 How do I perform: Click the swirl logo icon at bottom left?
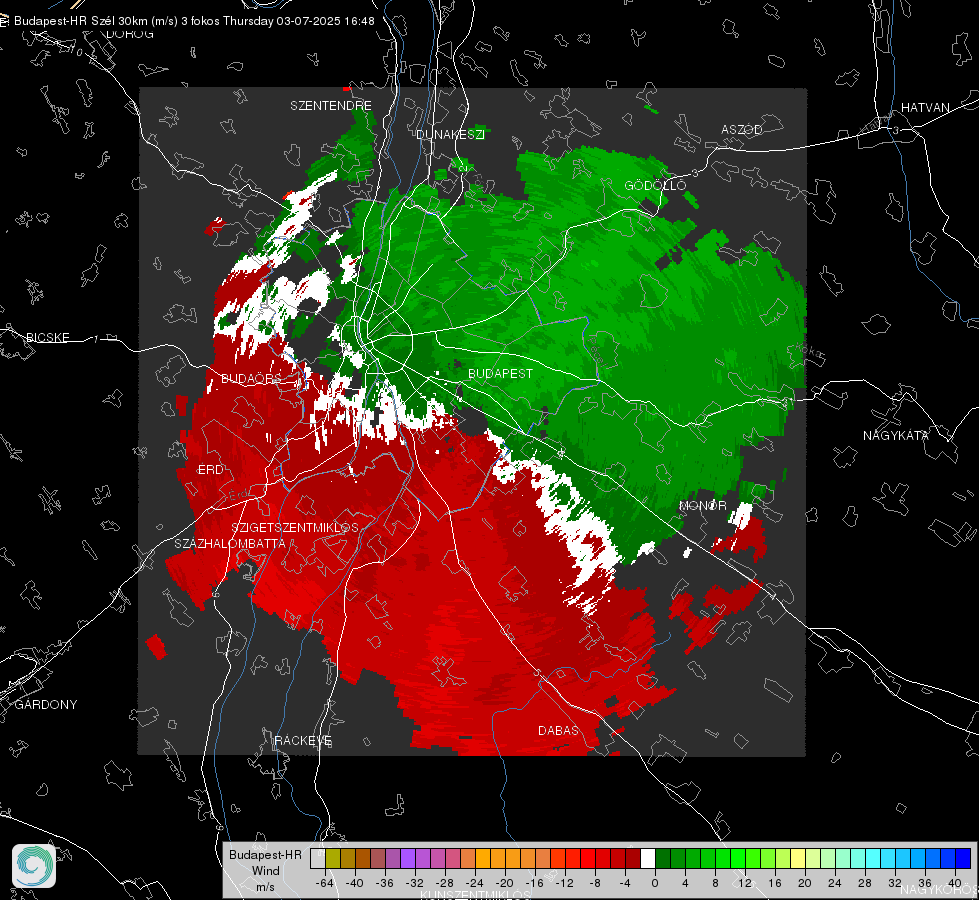point(34,866)
